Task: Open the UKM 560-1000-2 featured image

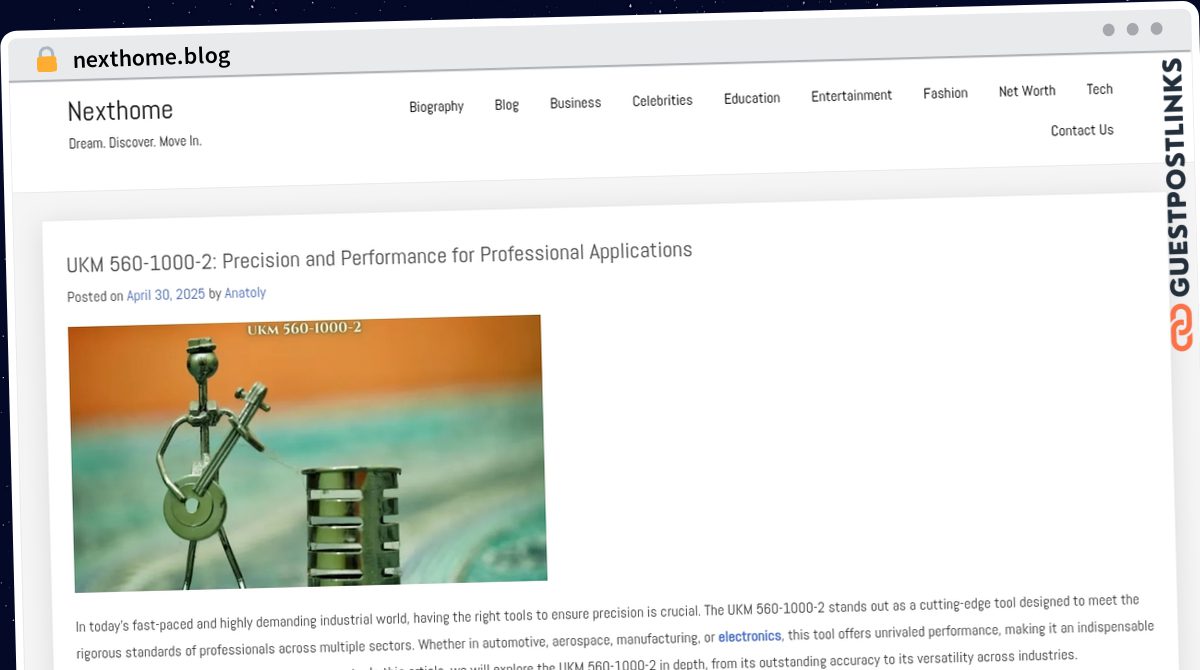Action: pyautogui.click(x=308, y=453)
